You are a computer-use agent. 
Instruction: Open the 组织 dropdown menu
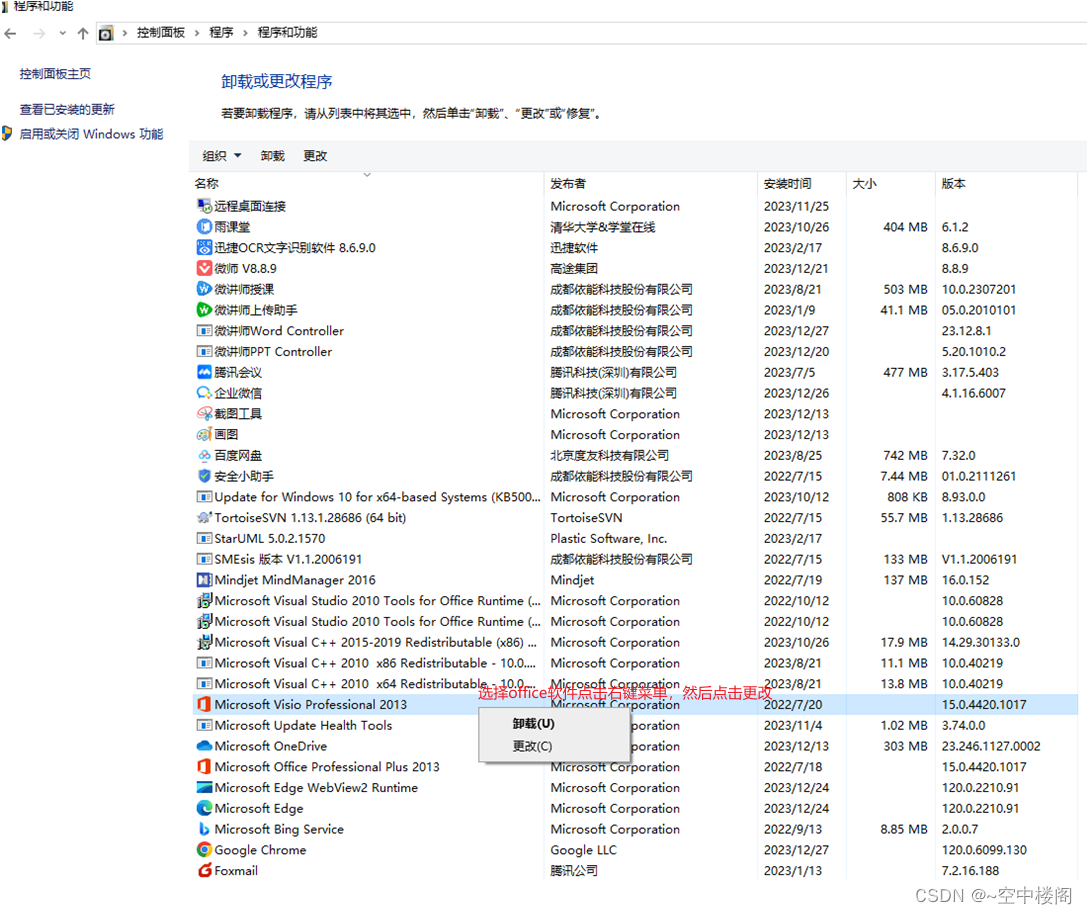(221, 156)
